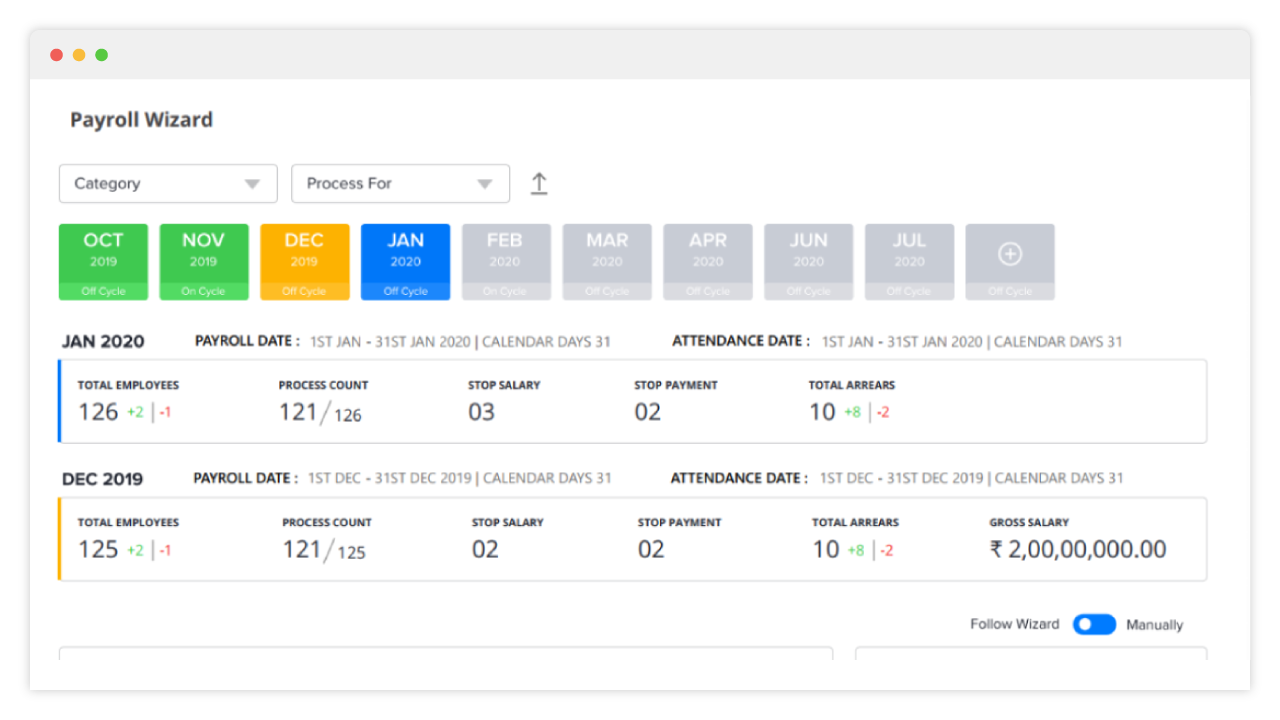Select the JAN 2020 month tile
Image resolution: width=1280 pixels, height=720 pixels.
(405, 261)
